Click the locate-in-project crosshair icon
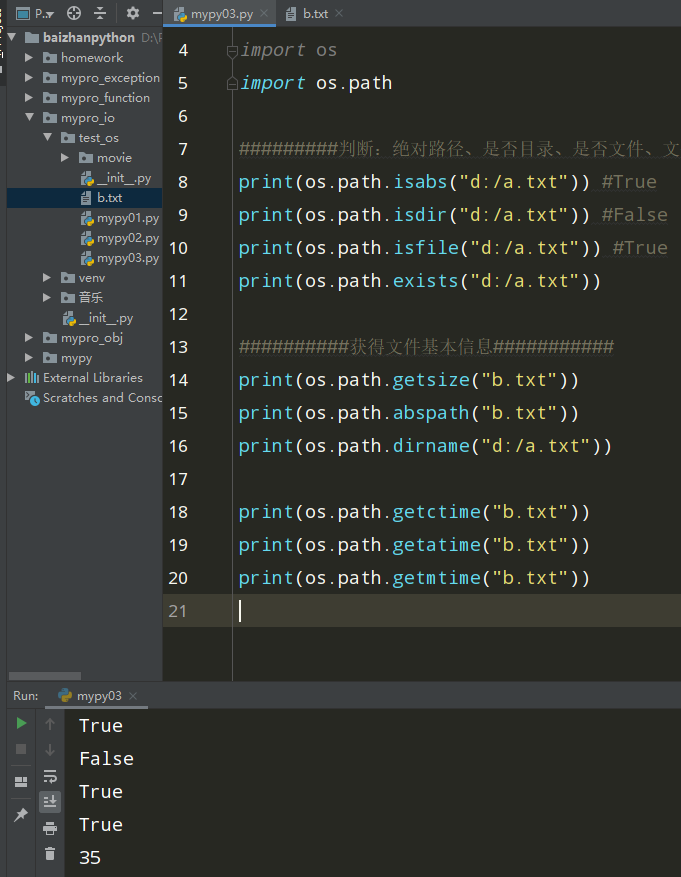 point(74,13)
